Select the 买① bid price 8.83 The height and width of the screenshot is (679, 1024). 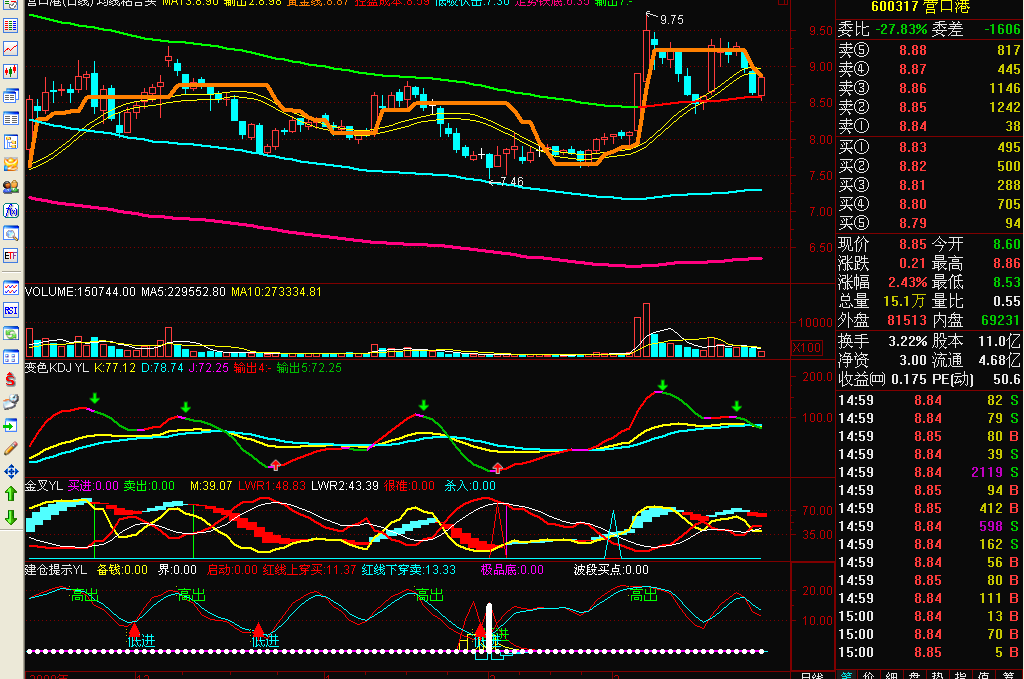(912, 148)
